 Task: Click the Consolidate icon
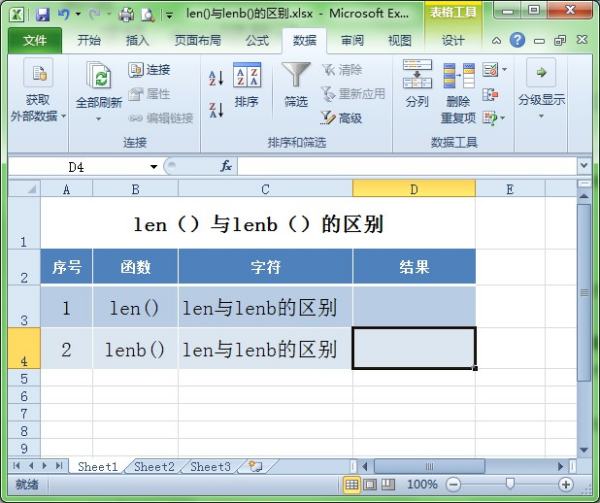pos(491,94)
